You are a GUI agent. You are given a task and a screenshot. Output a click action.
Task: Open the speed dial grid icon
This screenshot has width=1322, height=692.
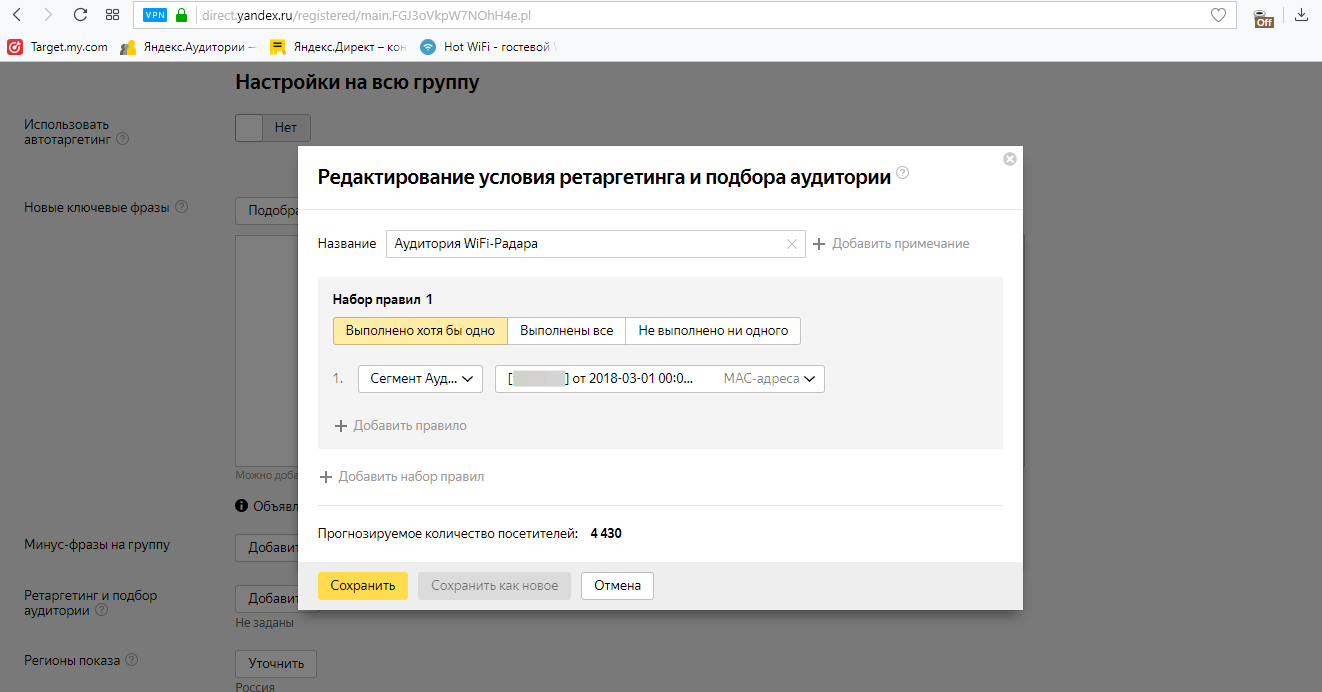coord(112,15)
